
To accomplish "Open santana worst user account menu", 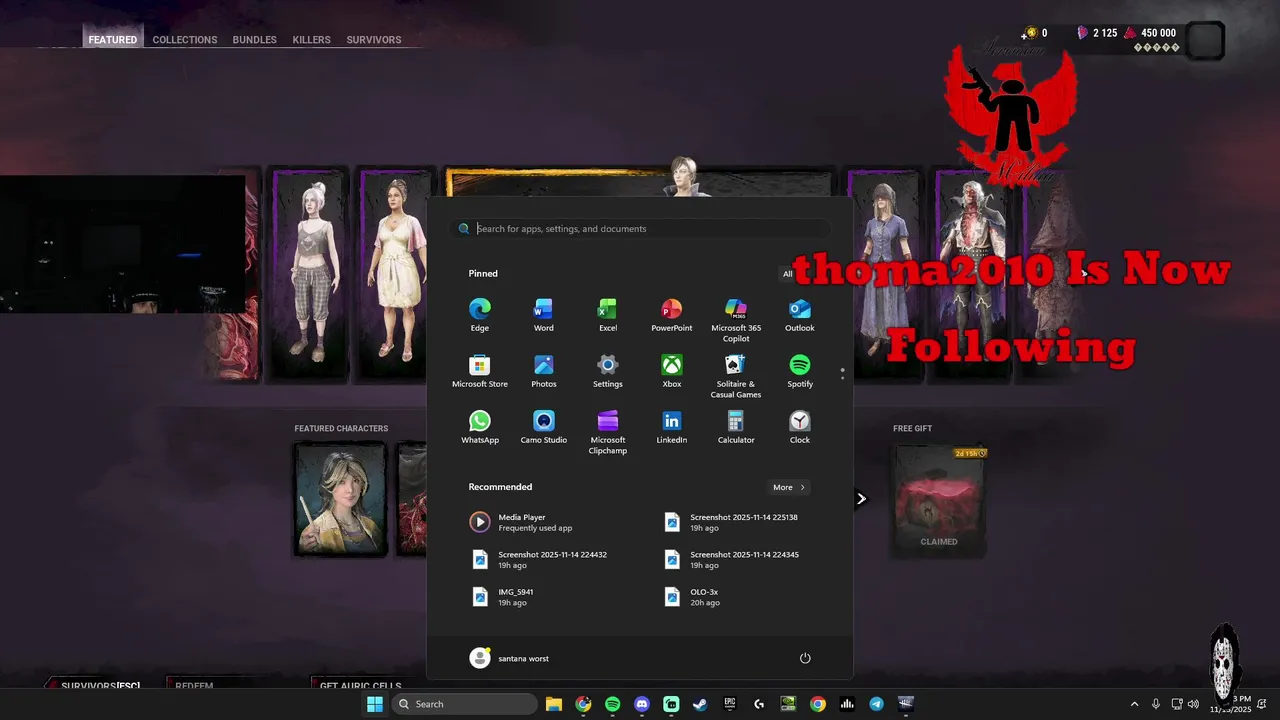I will tap(509, 658).
